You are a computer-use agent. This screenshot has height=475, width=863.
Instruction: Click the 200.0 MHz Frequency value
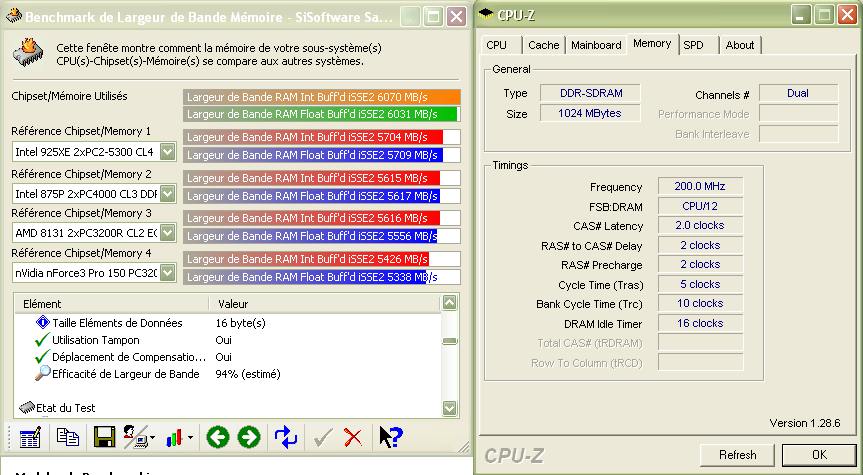(700, 186)
